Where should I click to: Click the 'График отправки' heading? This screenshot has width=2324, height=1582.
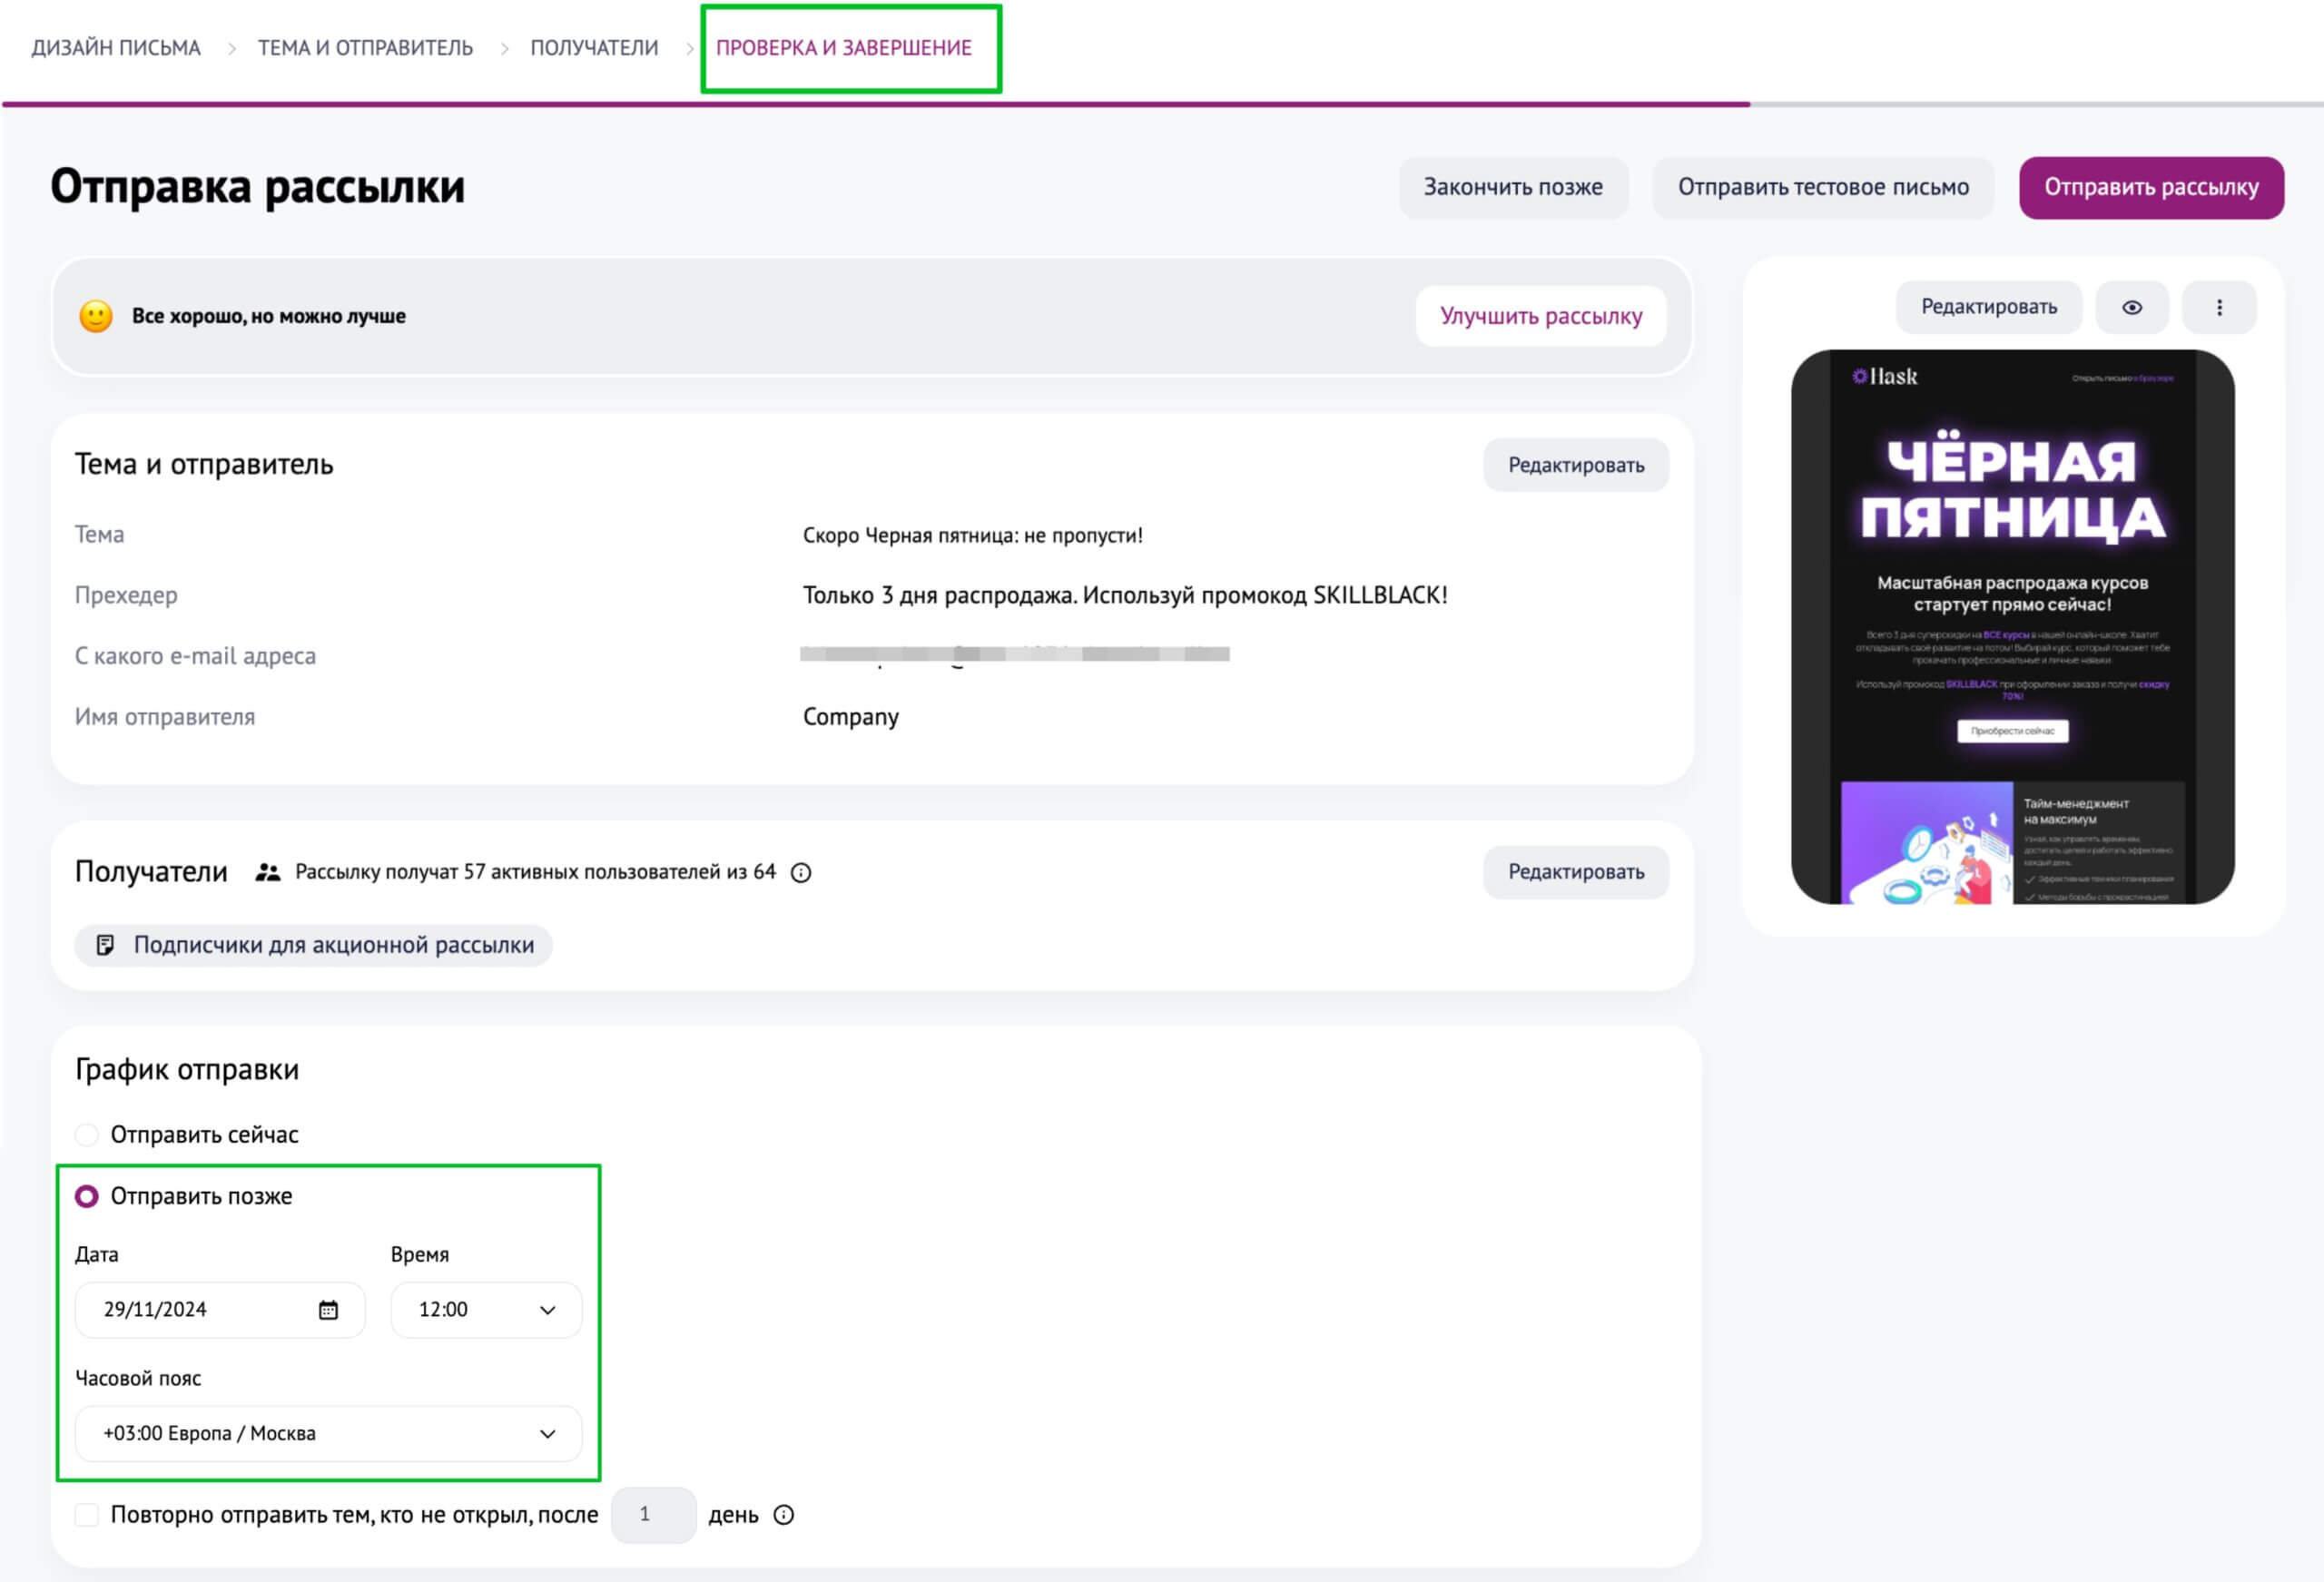point(187,1070)
